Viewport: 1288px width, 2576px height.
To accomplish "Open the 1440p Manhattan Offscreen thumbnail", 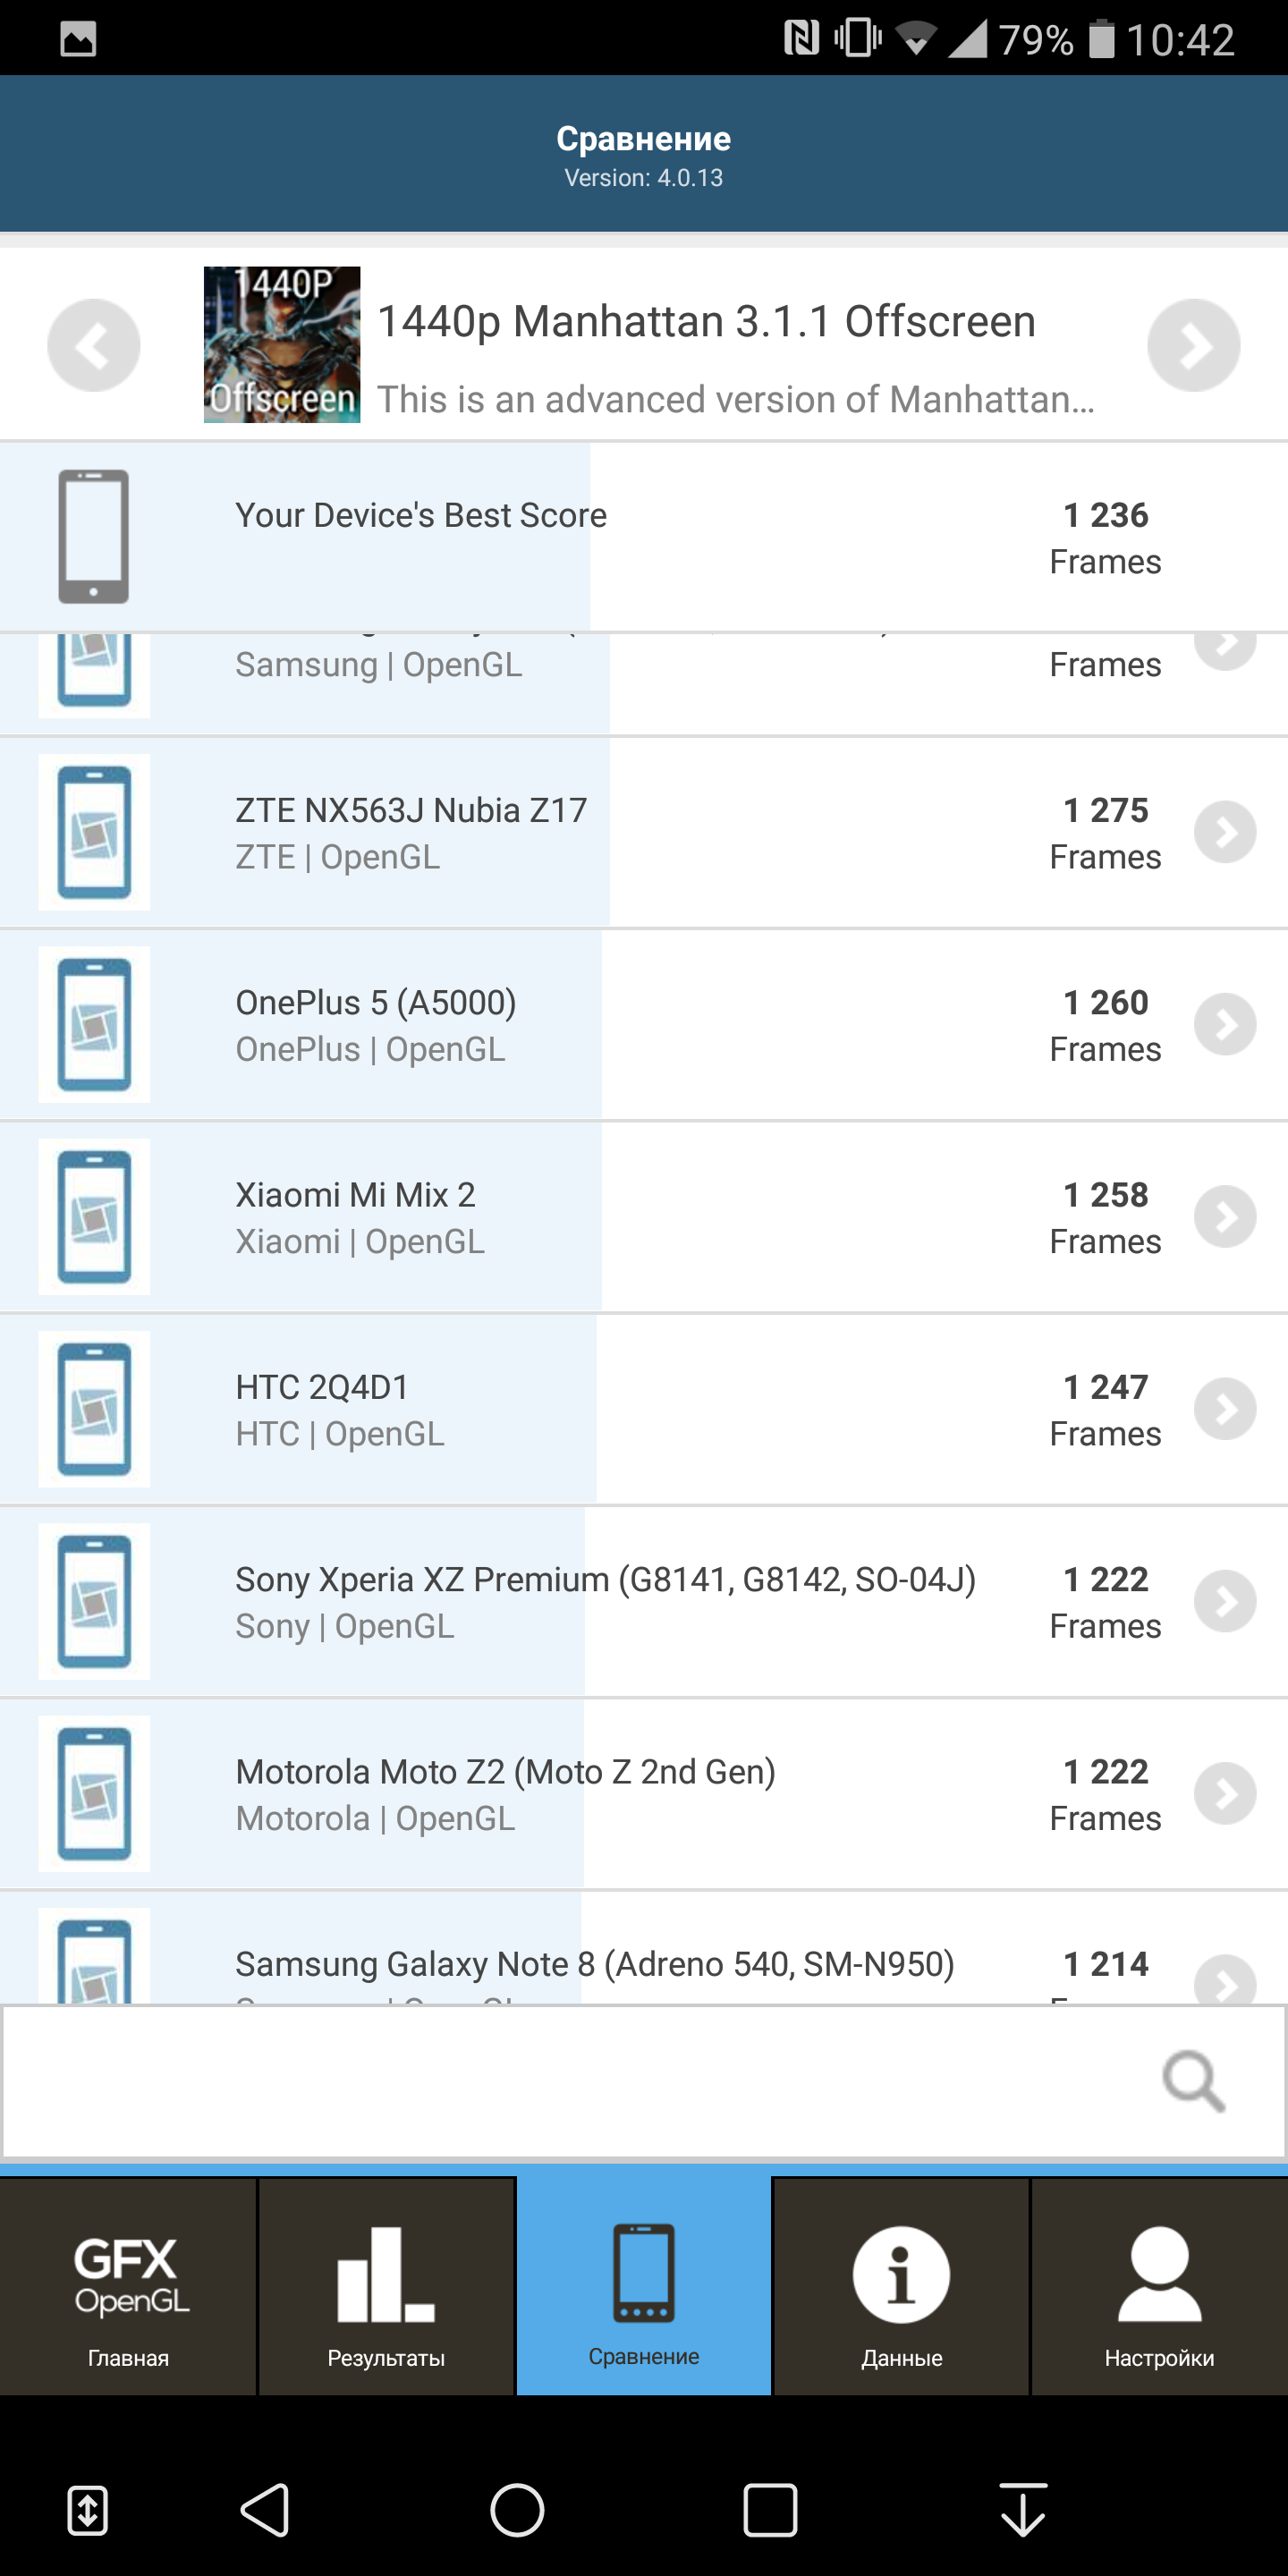I will pyautogui.click(x=282, y=344).
